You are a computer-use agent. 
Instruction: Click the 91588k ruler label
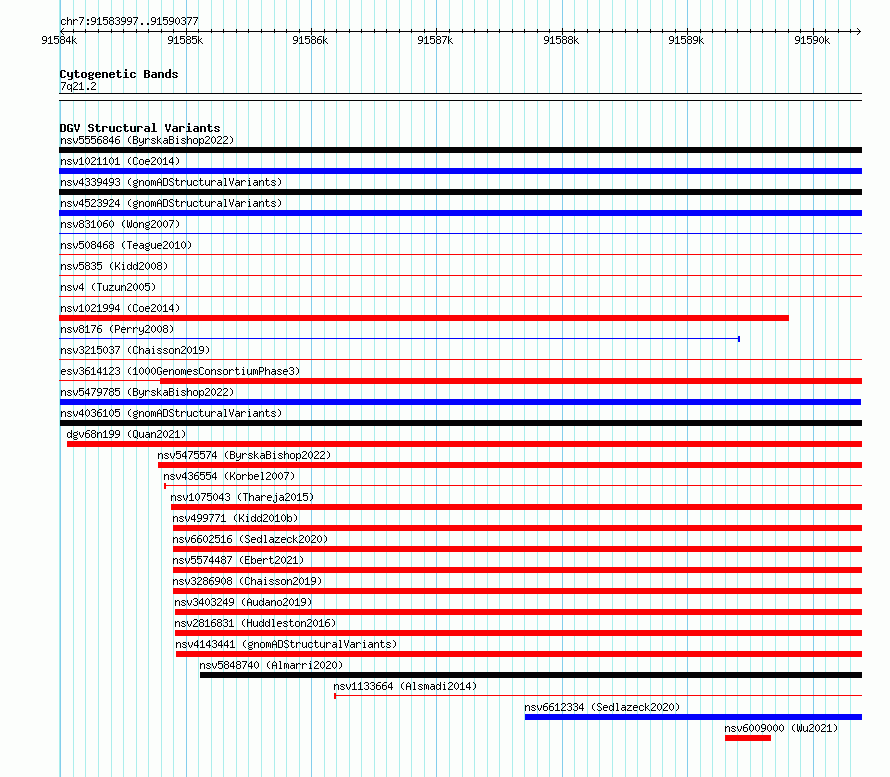[561, 40]
